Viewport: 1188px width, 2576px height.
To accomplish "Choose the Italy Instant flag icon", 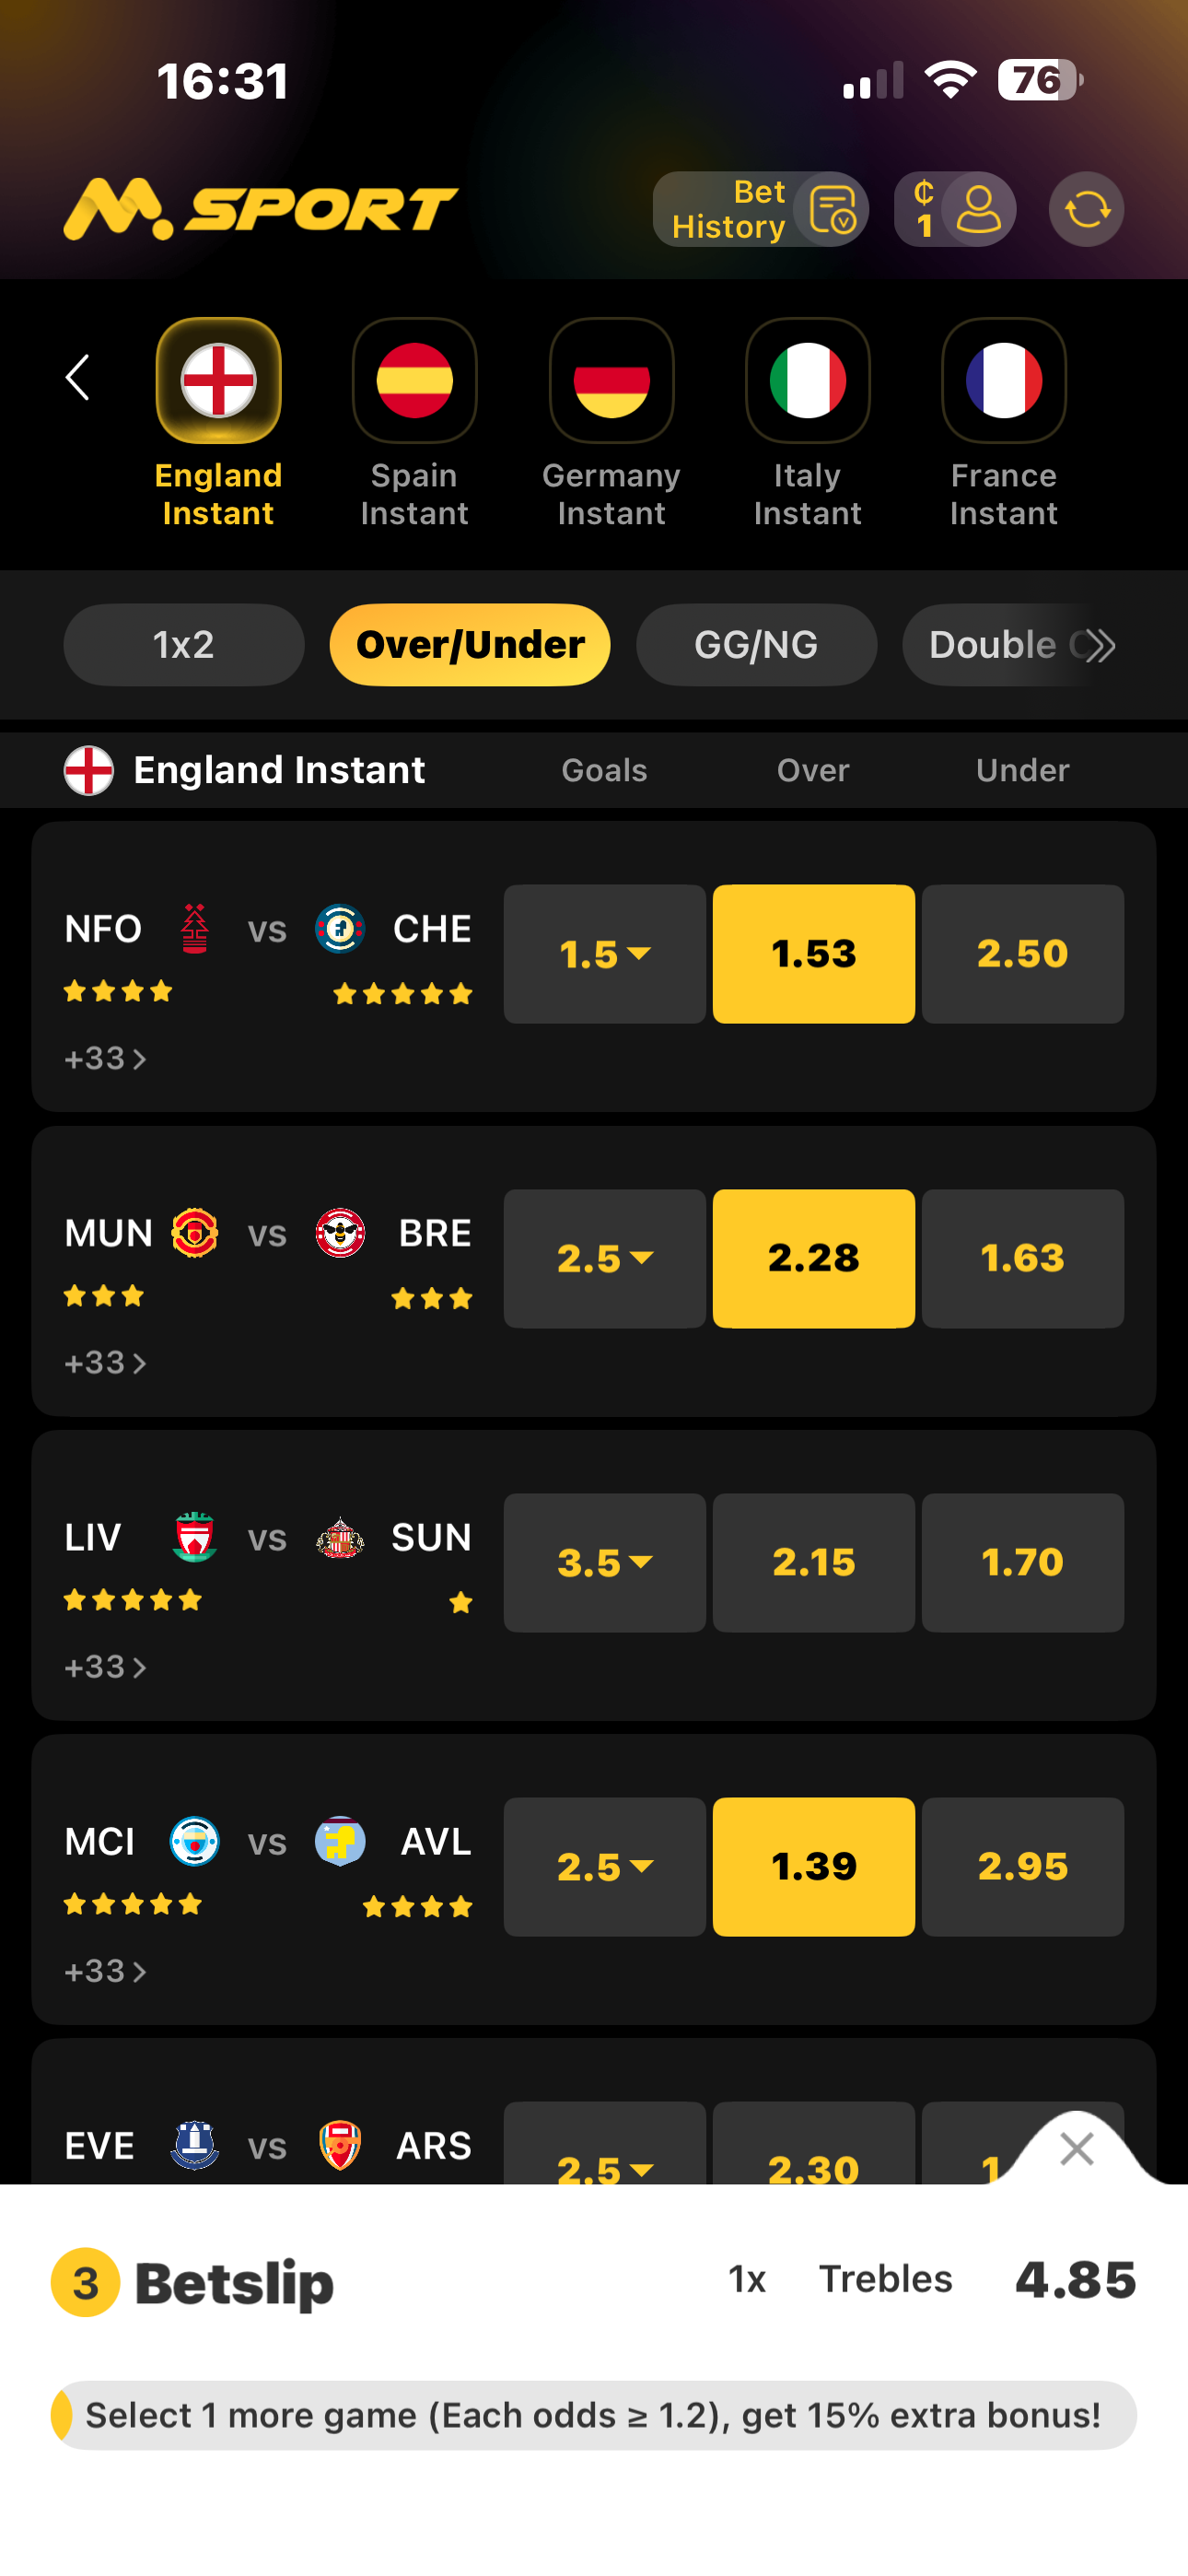I will point(807,381).
